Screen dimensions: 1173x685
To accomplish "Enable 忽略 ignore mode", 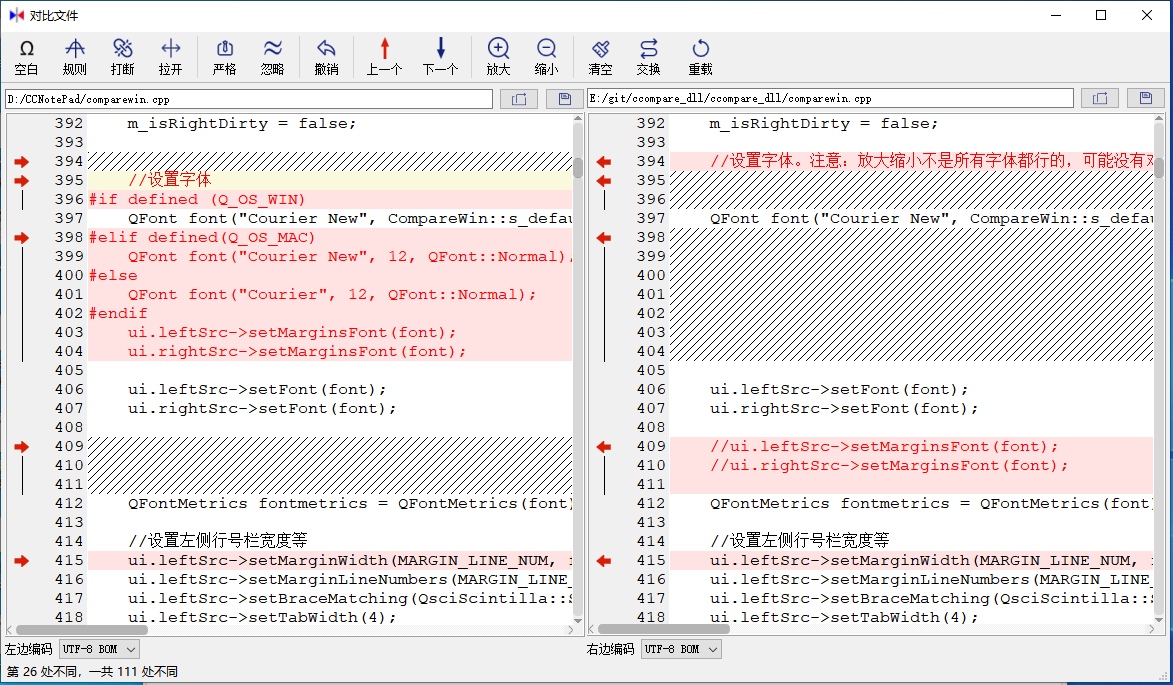I will point(272,58).
